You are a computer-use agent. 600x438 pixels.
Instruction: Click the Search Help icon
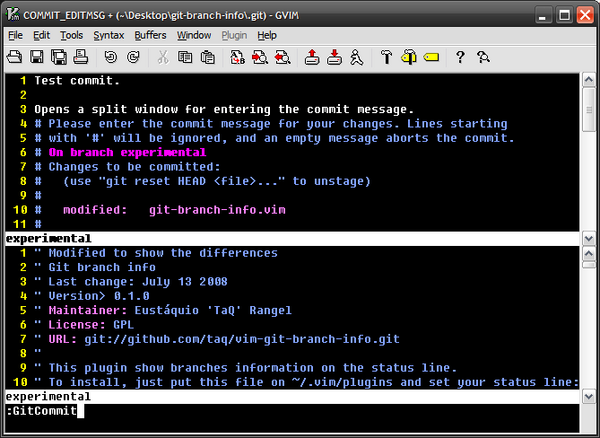[483, 57]
